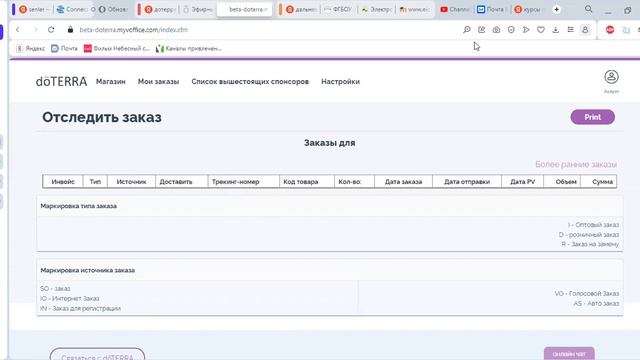Image resolution: width=640 pixels, height=360 pixels.
Task: Open the Более ранние заказы link
Action: [x=576, y=164]
